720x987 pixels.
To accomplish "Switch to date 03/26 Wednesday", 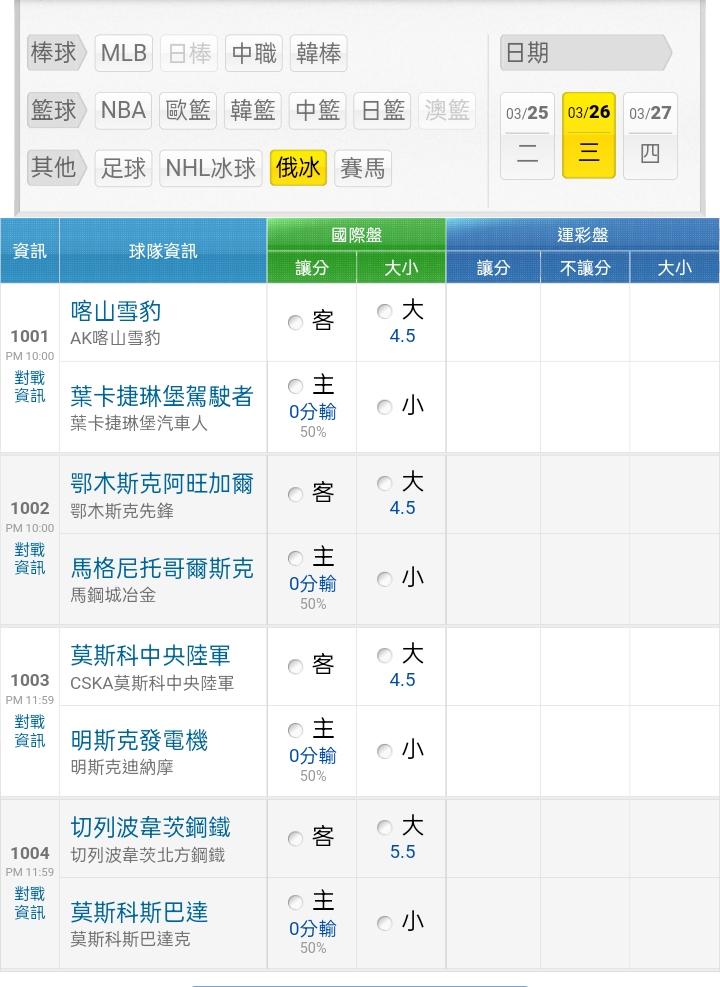I will click(588, 135).
